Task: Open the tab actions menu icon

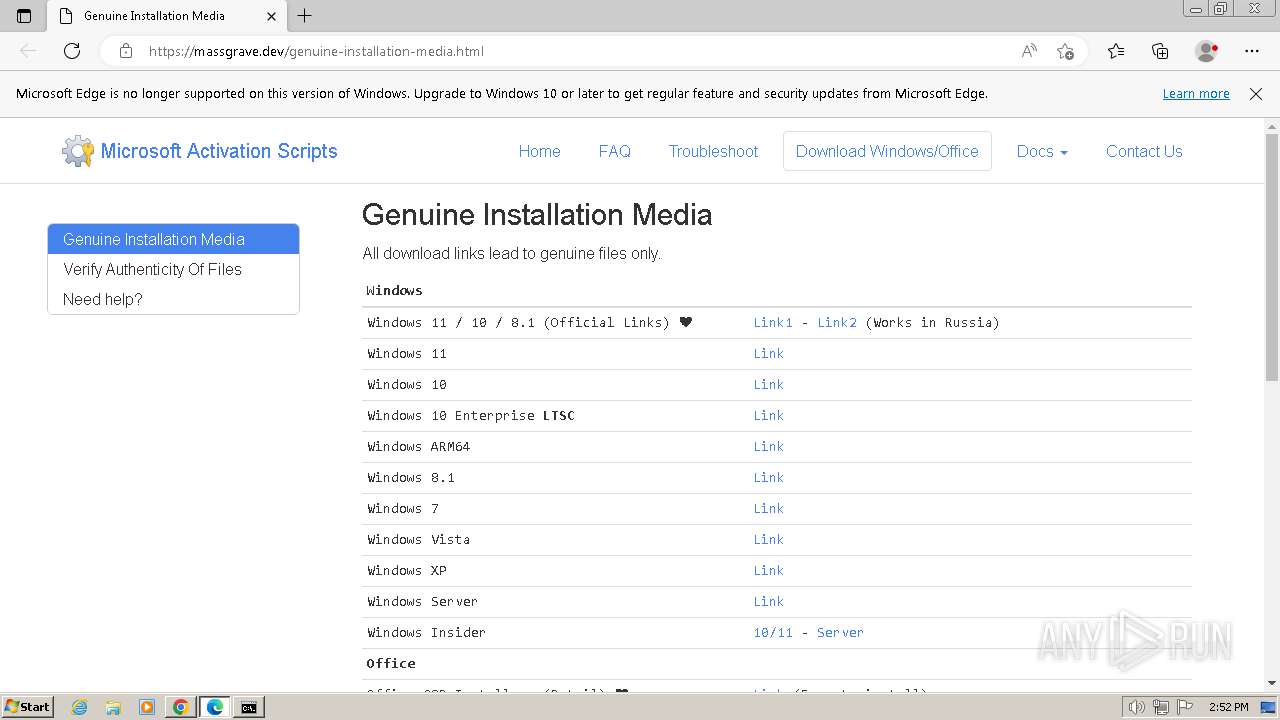Action: (24, 16)
